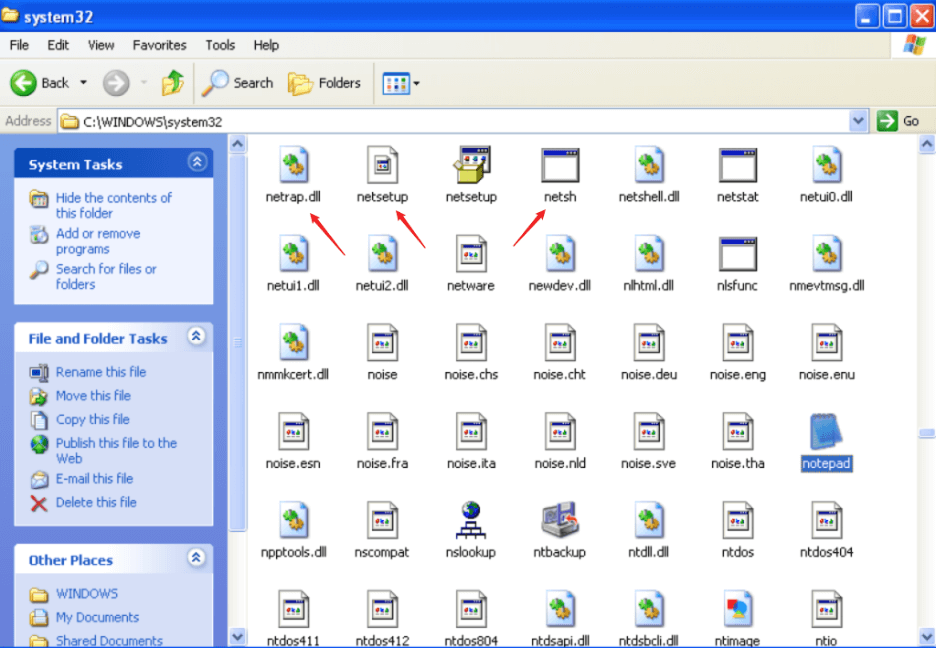Open the Help menu
The image size is (936, 648).
pyautogui.click(x=266, y=45)
